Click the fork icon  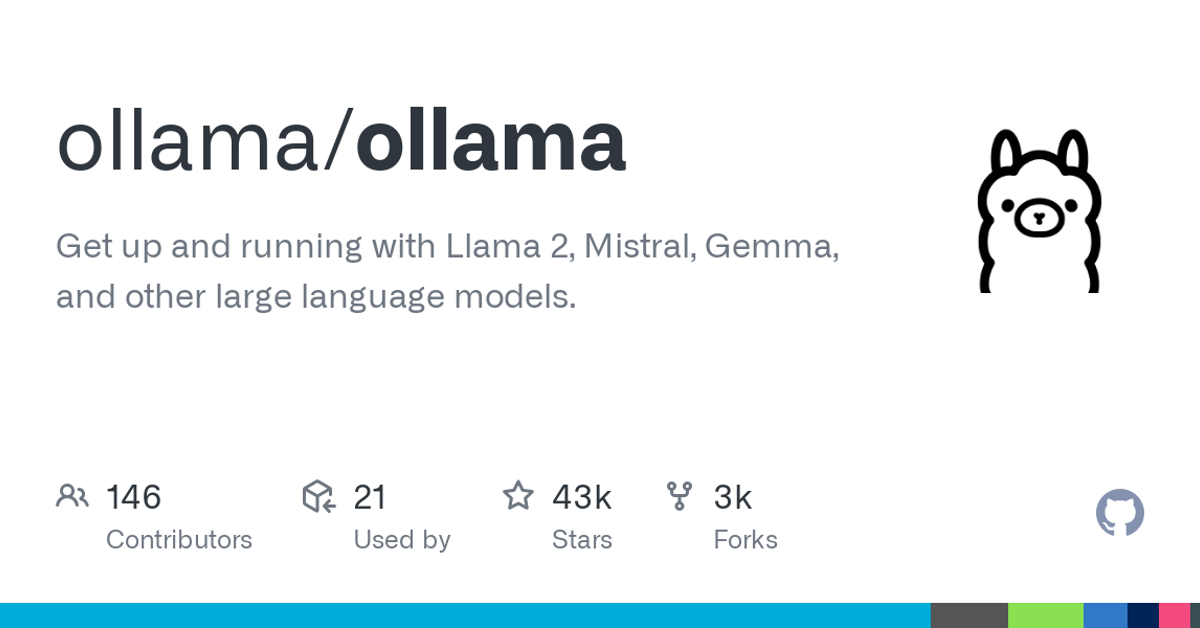680,496
